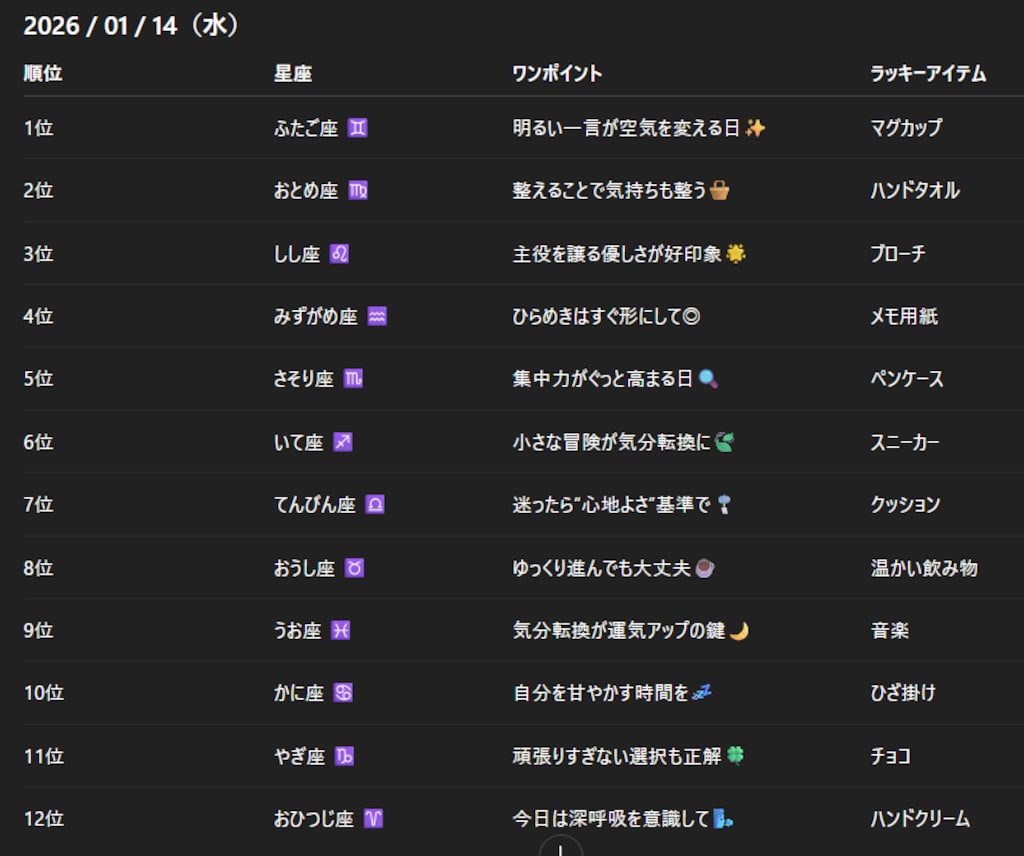
Task: Select the ラッキーアイテム column header
Action: coord(928,74)
